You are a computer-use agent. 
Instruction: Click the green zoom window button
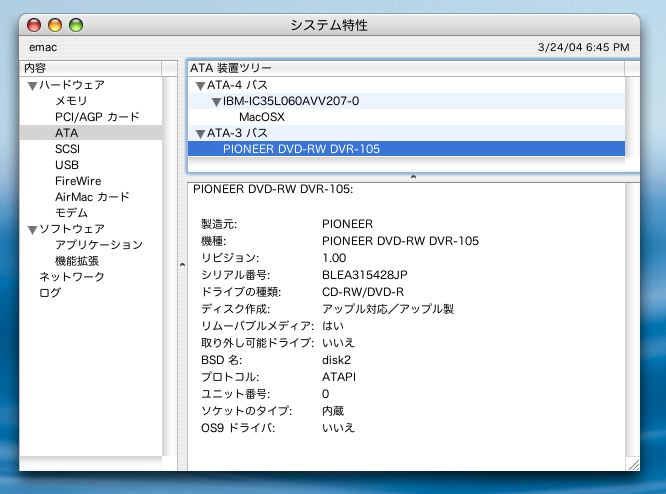pos(77,24)
